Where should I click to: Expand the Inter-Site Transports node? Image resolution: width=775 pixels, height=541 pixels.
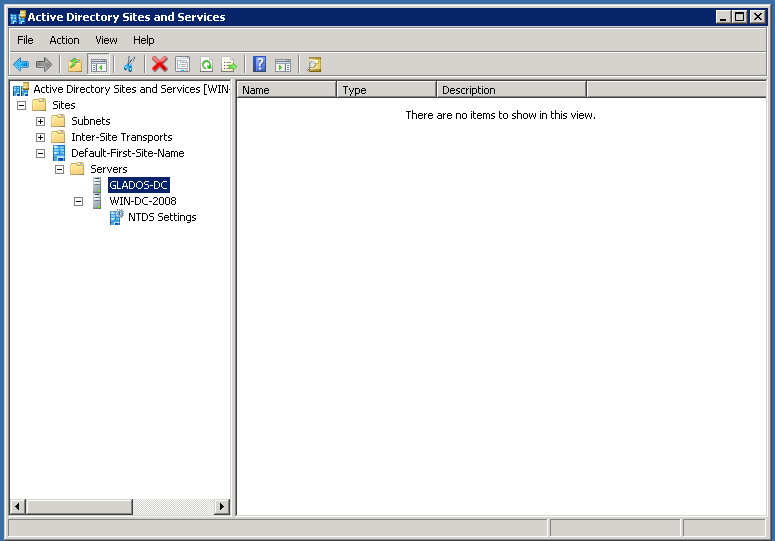41,137
